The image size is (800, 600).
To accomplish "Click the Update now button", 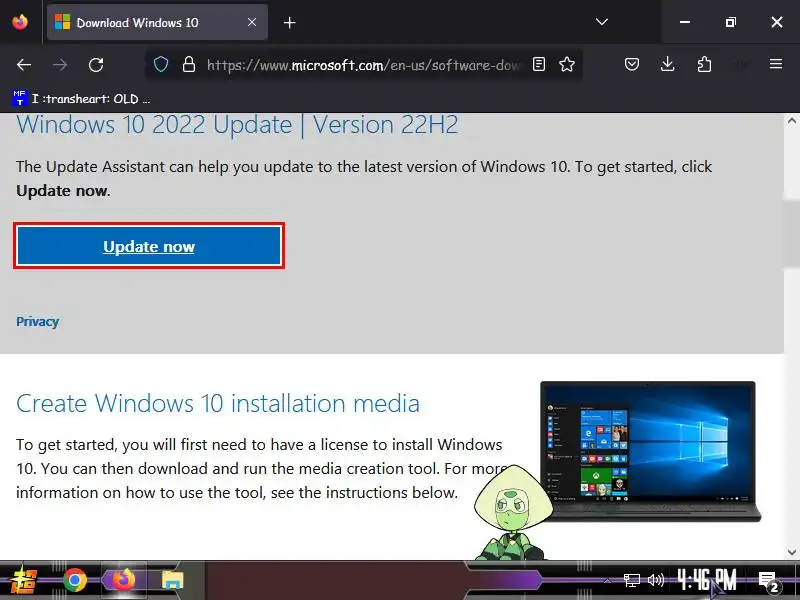I will pyautogui.click(x=149, y=246).
